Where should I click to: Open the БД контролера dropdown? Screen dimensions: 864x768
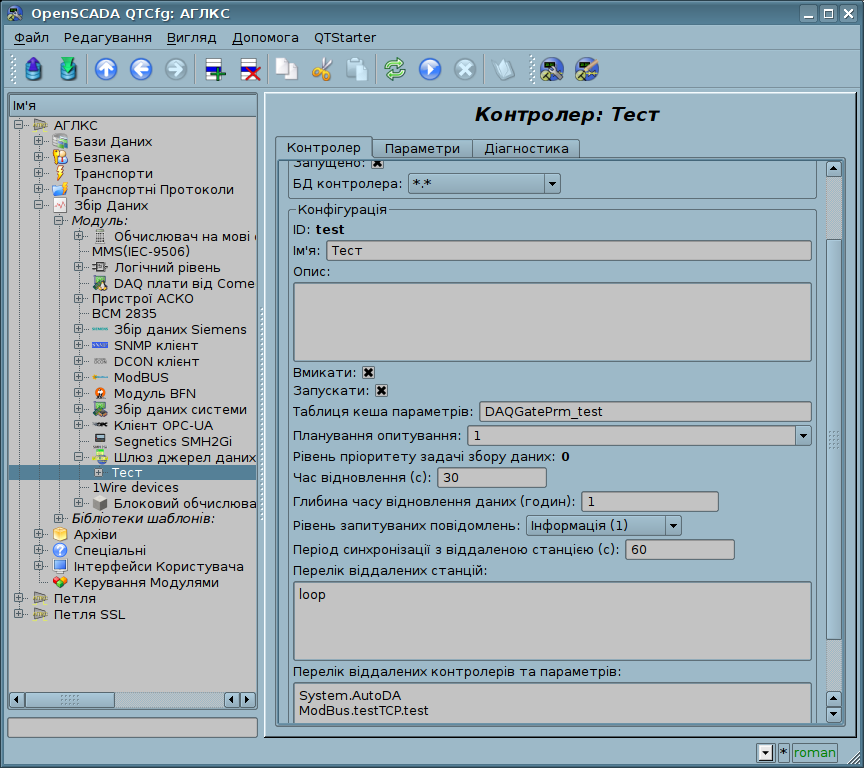tap(551, 184)
